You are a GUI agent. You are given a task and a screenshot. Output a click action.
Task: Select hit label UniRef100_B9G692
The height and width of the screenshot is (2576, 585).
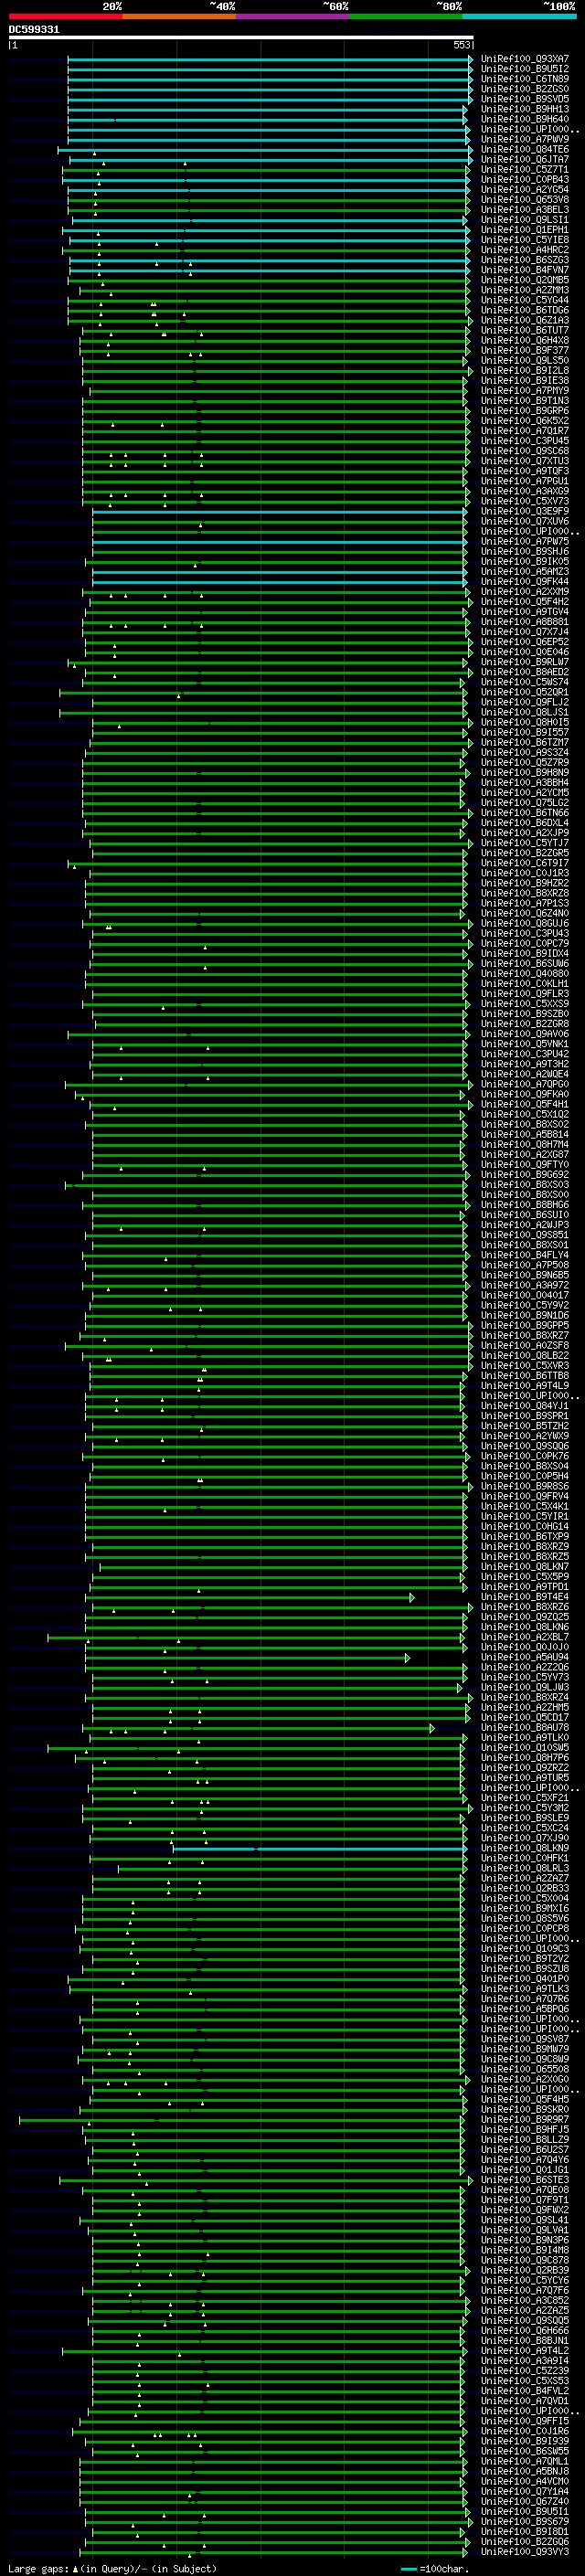pyautogui.click(x=525, y=1175)
